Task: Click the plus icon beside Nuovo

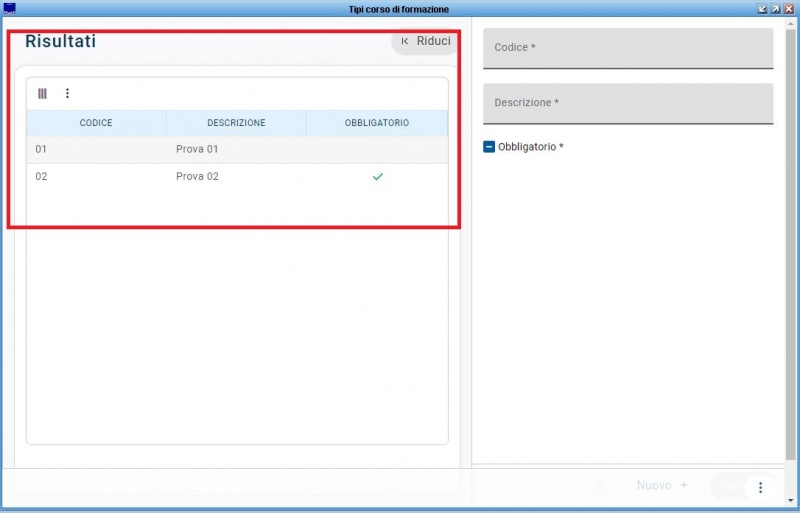Action: [684, 485]
